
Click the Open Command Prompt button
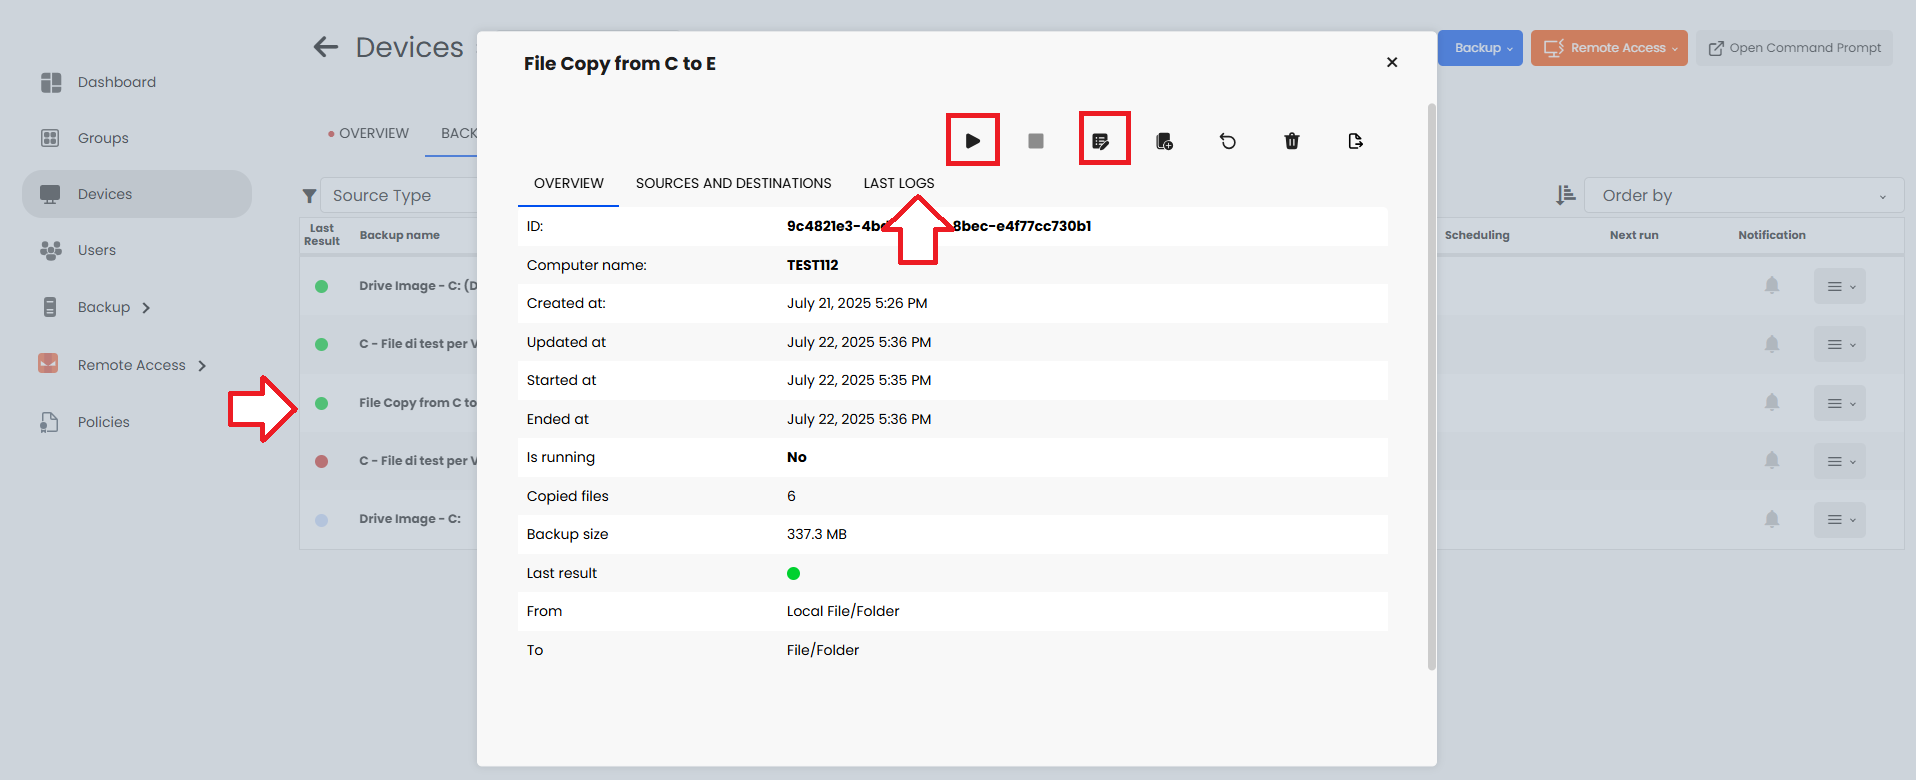pyautogui.click(x=1794, y=48)
